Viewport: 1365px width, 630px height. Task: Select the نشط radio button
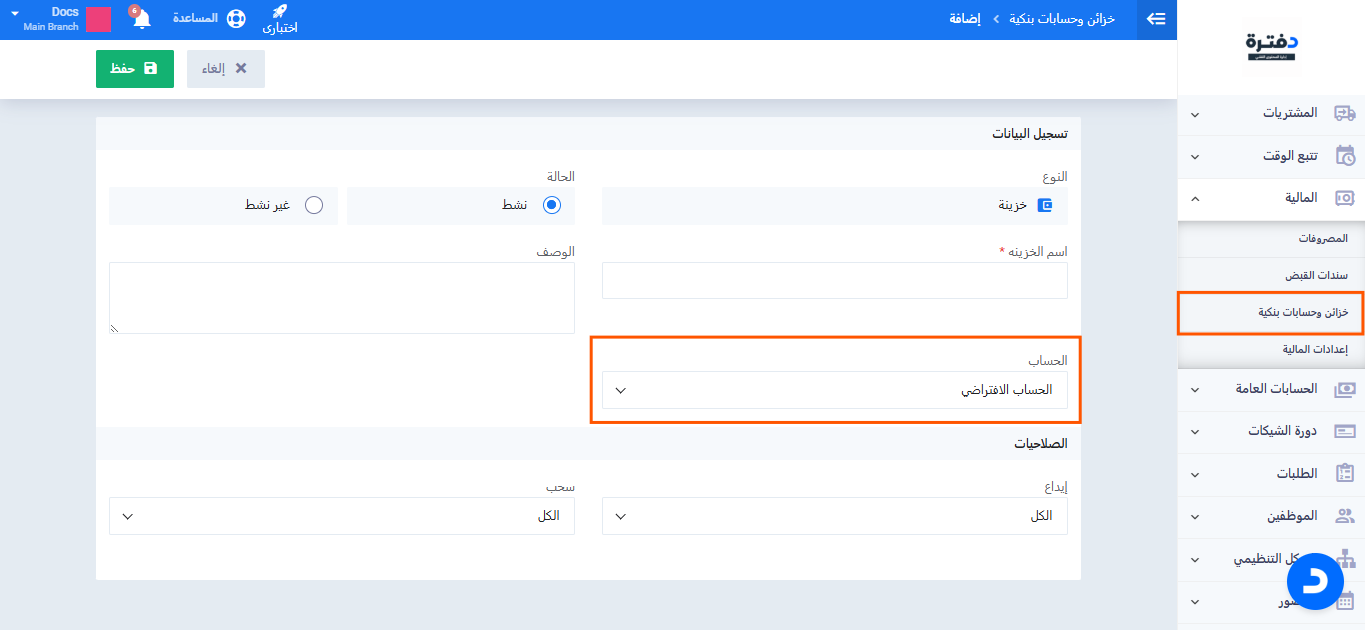pos(551,205)
